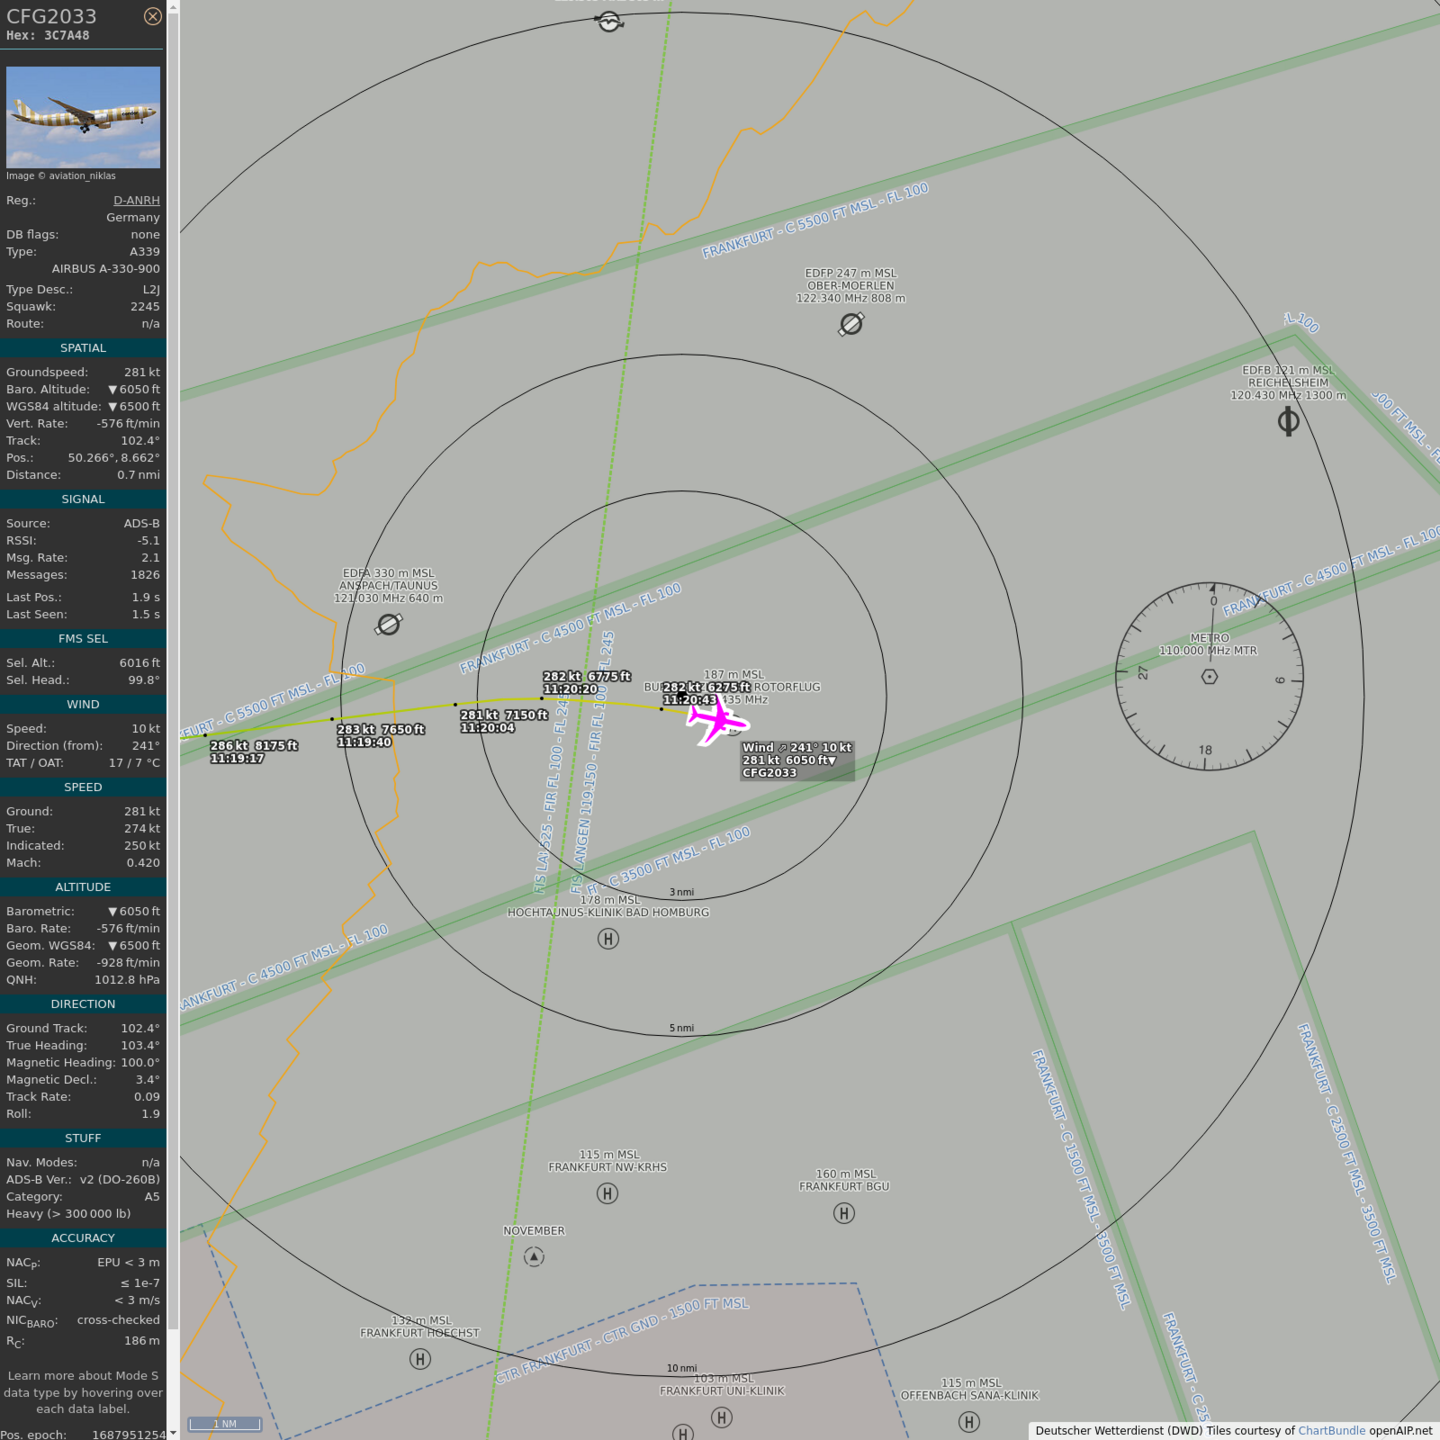Click the magenta CFG2033 aircraft icon
Viewport: 1440px width, 1440px height.
click(717, 720)
